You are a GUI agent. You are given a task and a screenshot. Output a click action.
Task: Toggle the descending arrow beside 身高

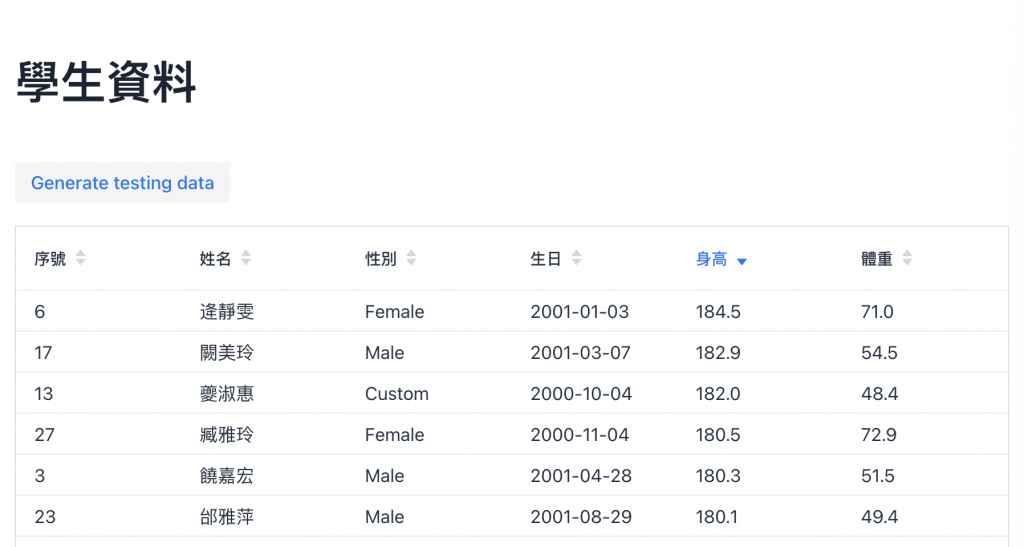(x=742, y=261)
